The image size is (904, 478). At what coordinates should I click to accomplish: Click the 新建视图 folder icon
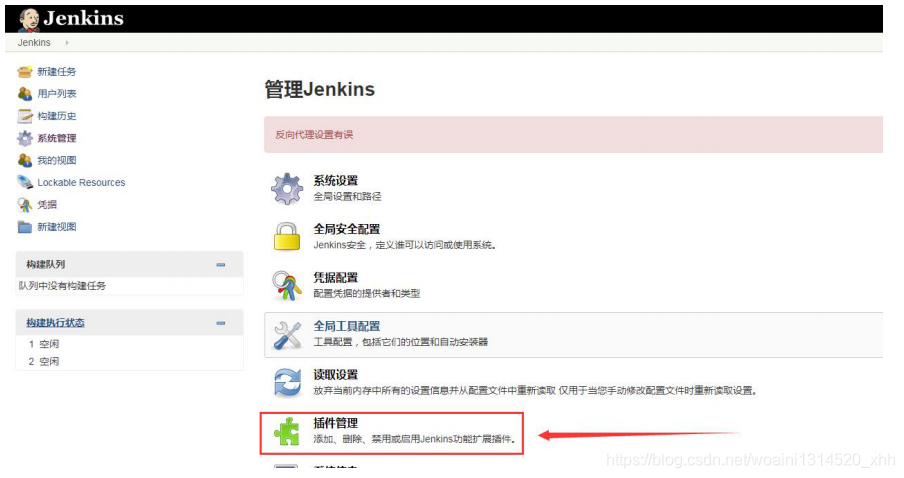click(25, 227)
